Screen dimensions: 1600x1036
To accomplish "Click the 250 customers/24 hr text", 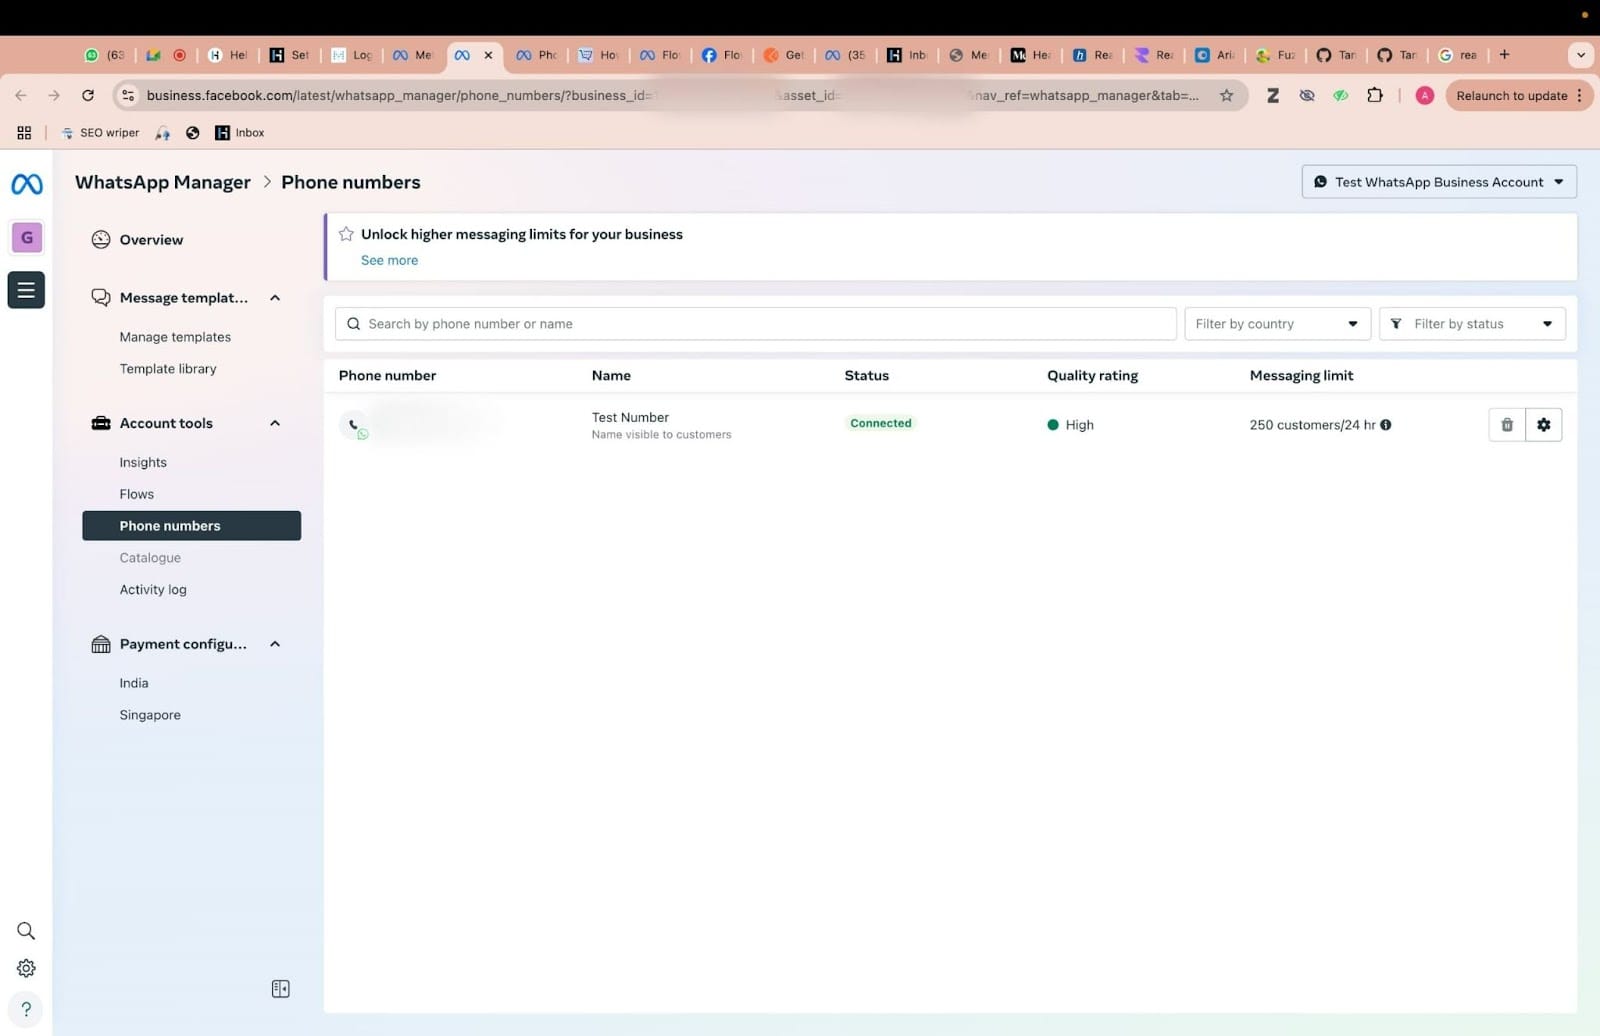I will (1312, 425).
